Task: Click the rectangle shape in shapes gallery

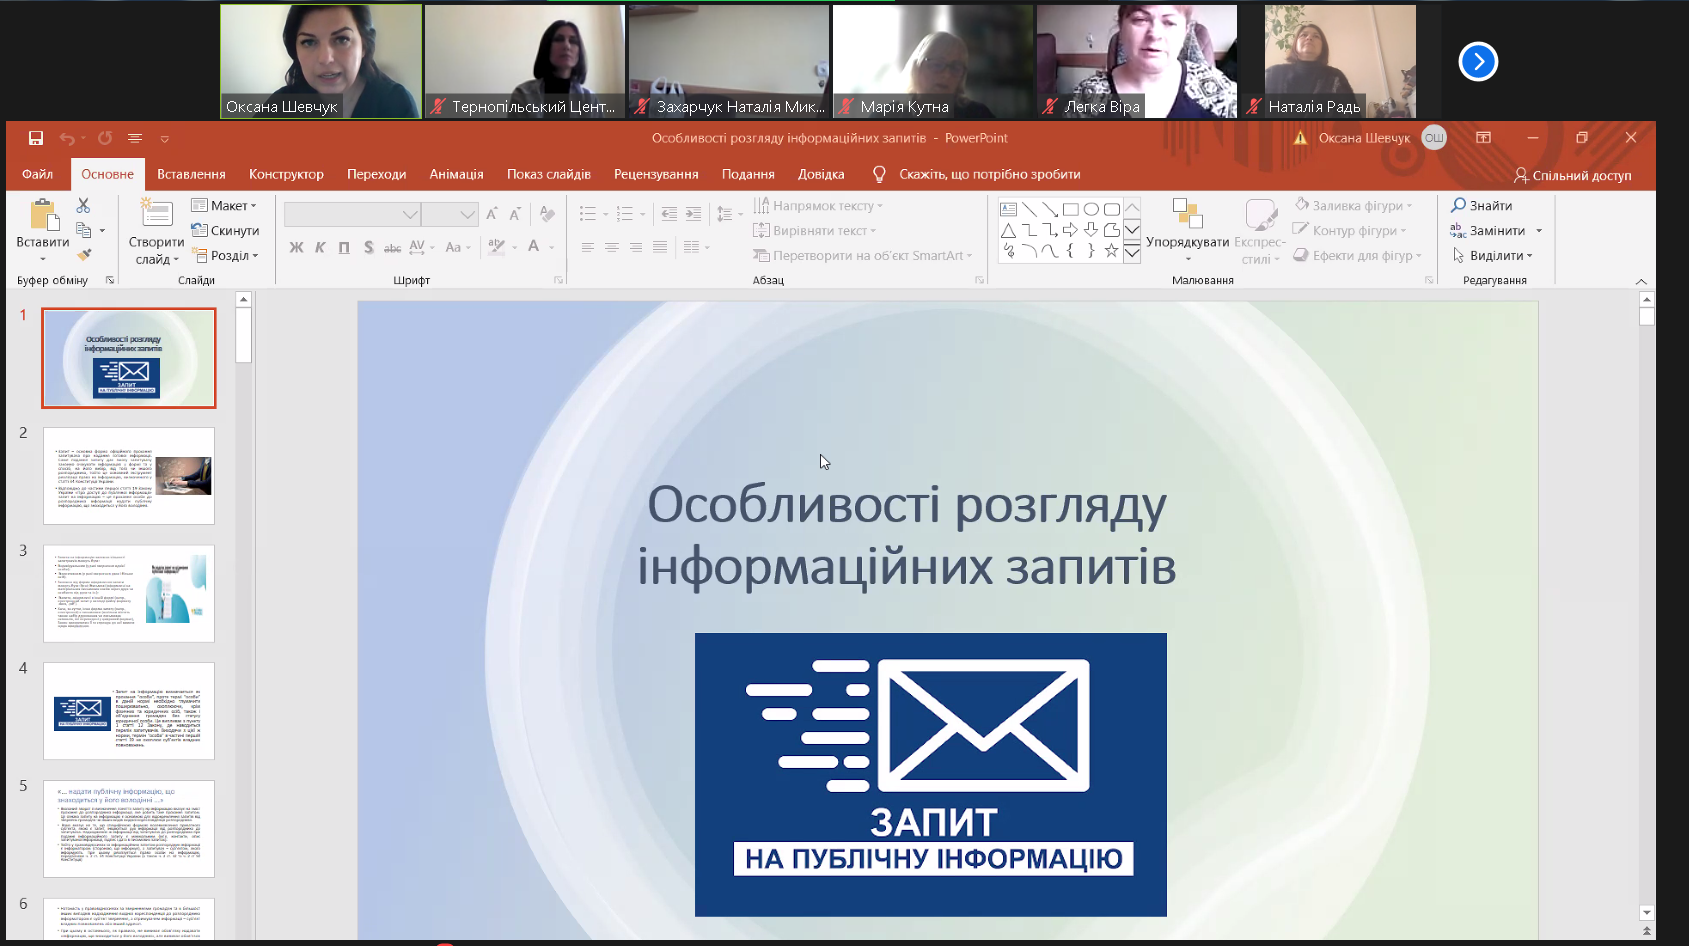Action: tap(1070, 209)
